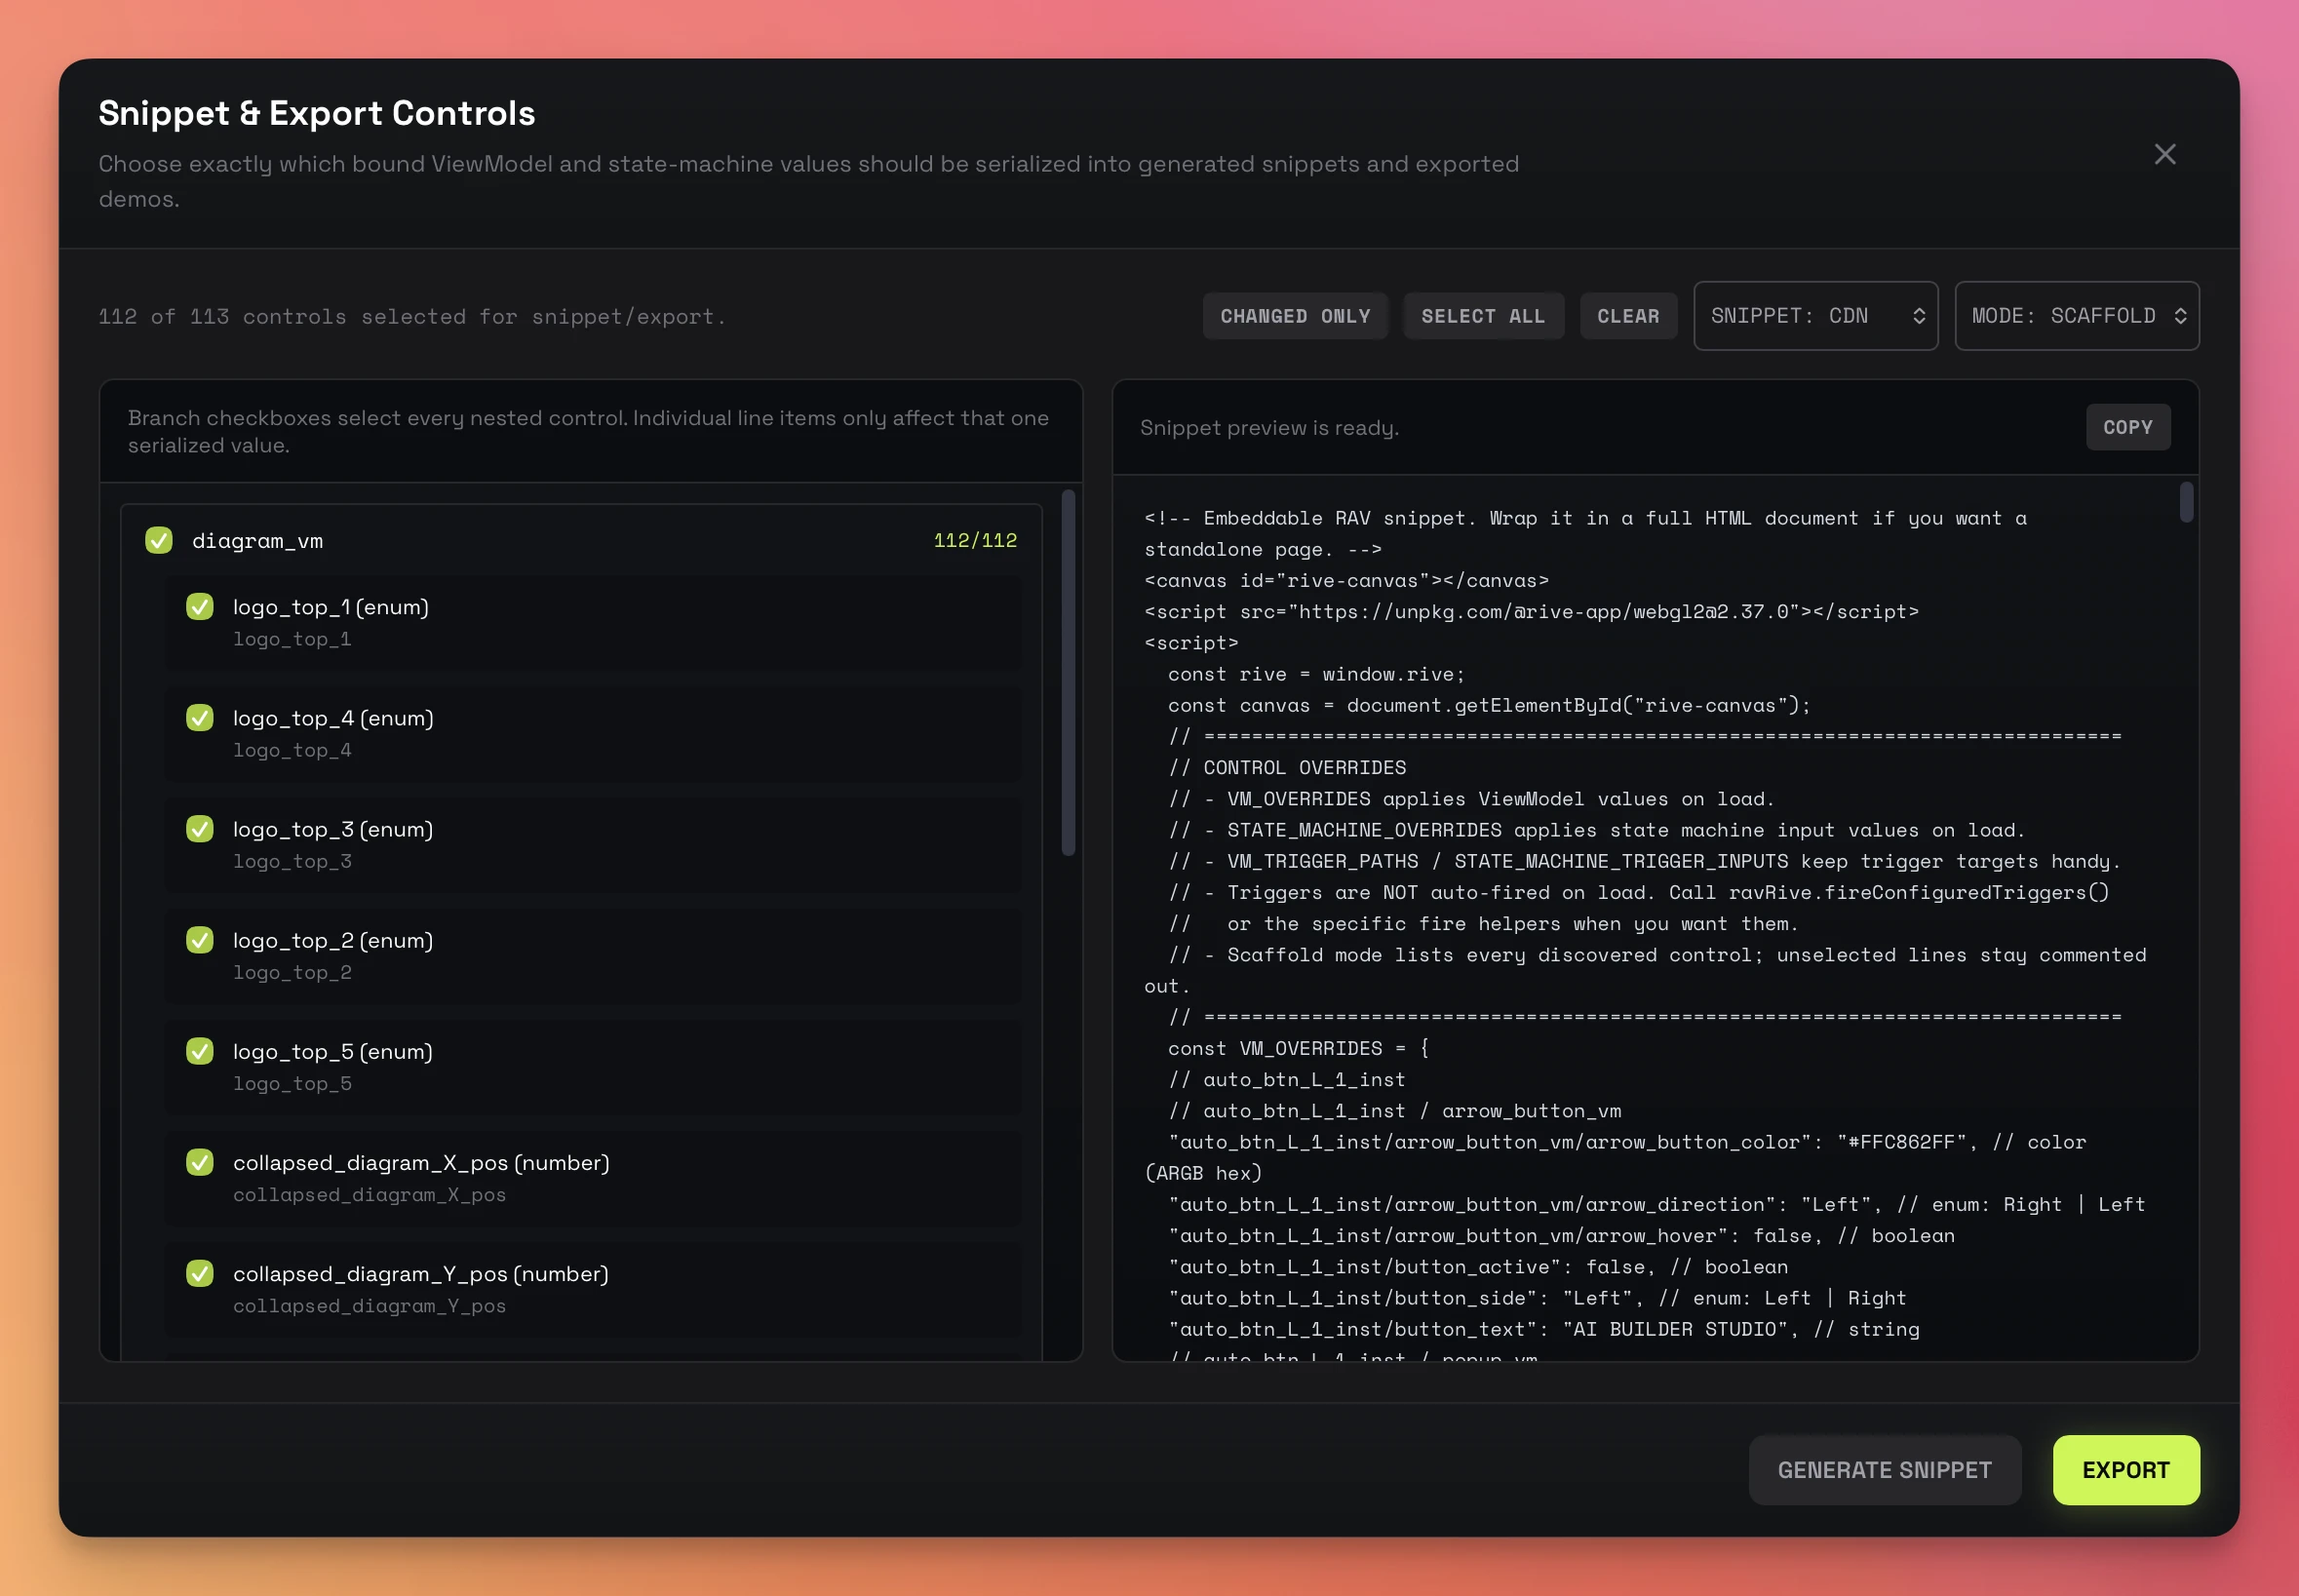Toggle the diagram_vm branch checkbox
2299x1596 pixels.
click(x=159, y=540)
